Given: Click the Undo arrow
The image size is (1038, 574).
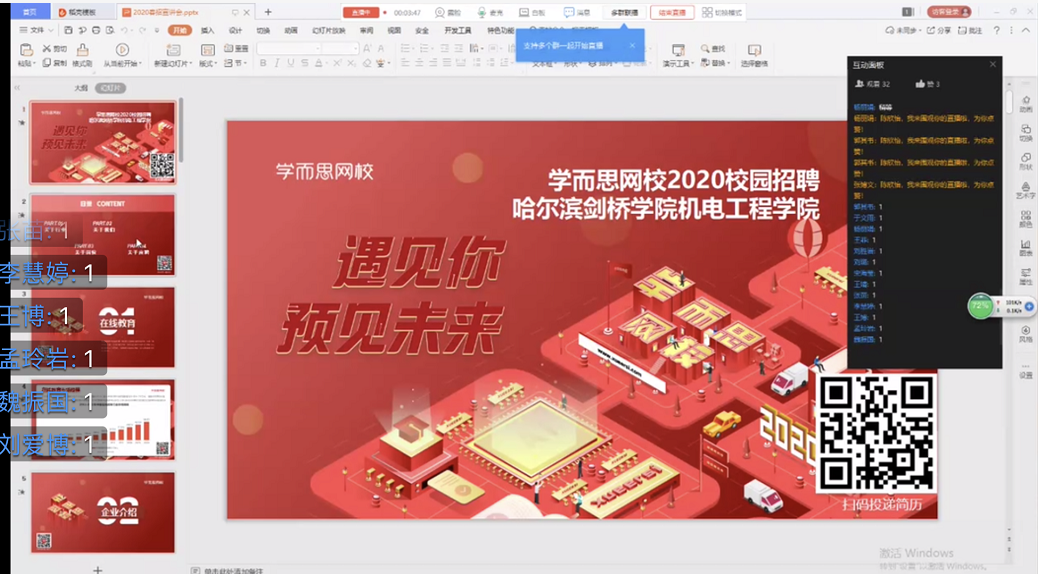Looking at the screenshot, I should click(124, 30).
